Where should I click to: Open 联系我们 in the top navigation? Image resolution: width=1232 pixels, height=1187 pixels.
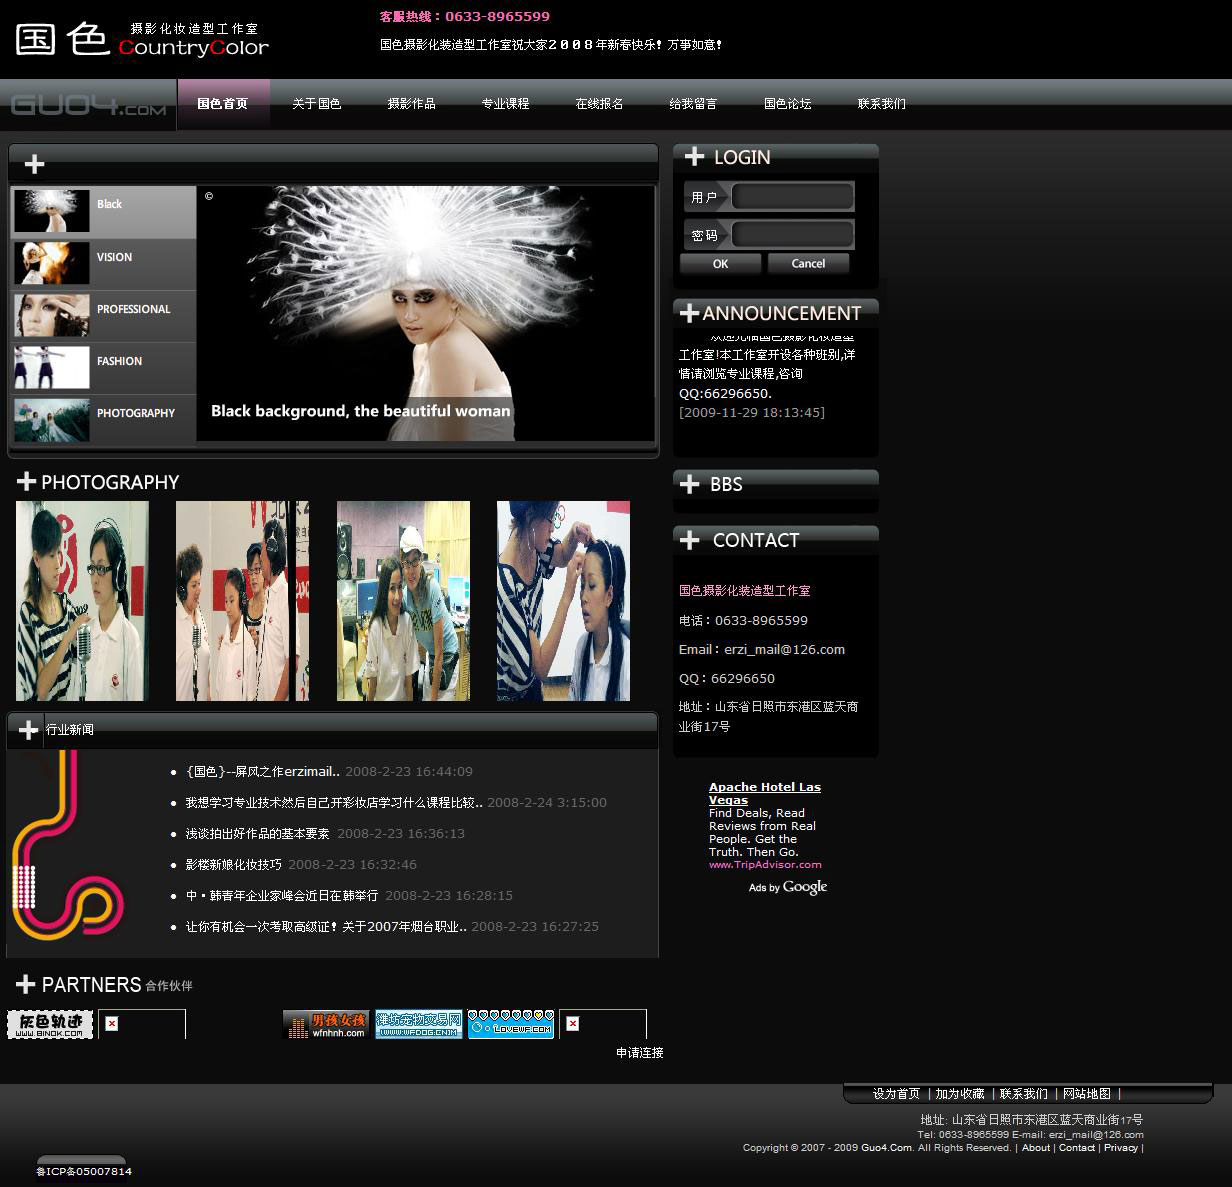click(881, 104)
